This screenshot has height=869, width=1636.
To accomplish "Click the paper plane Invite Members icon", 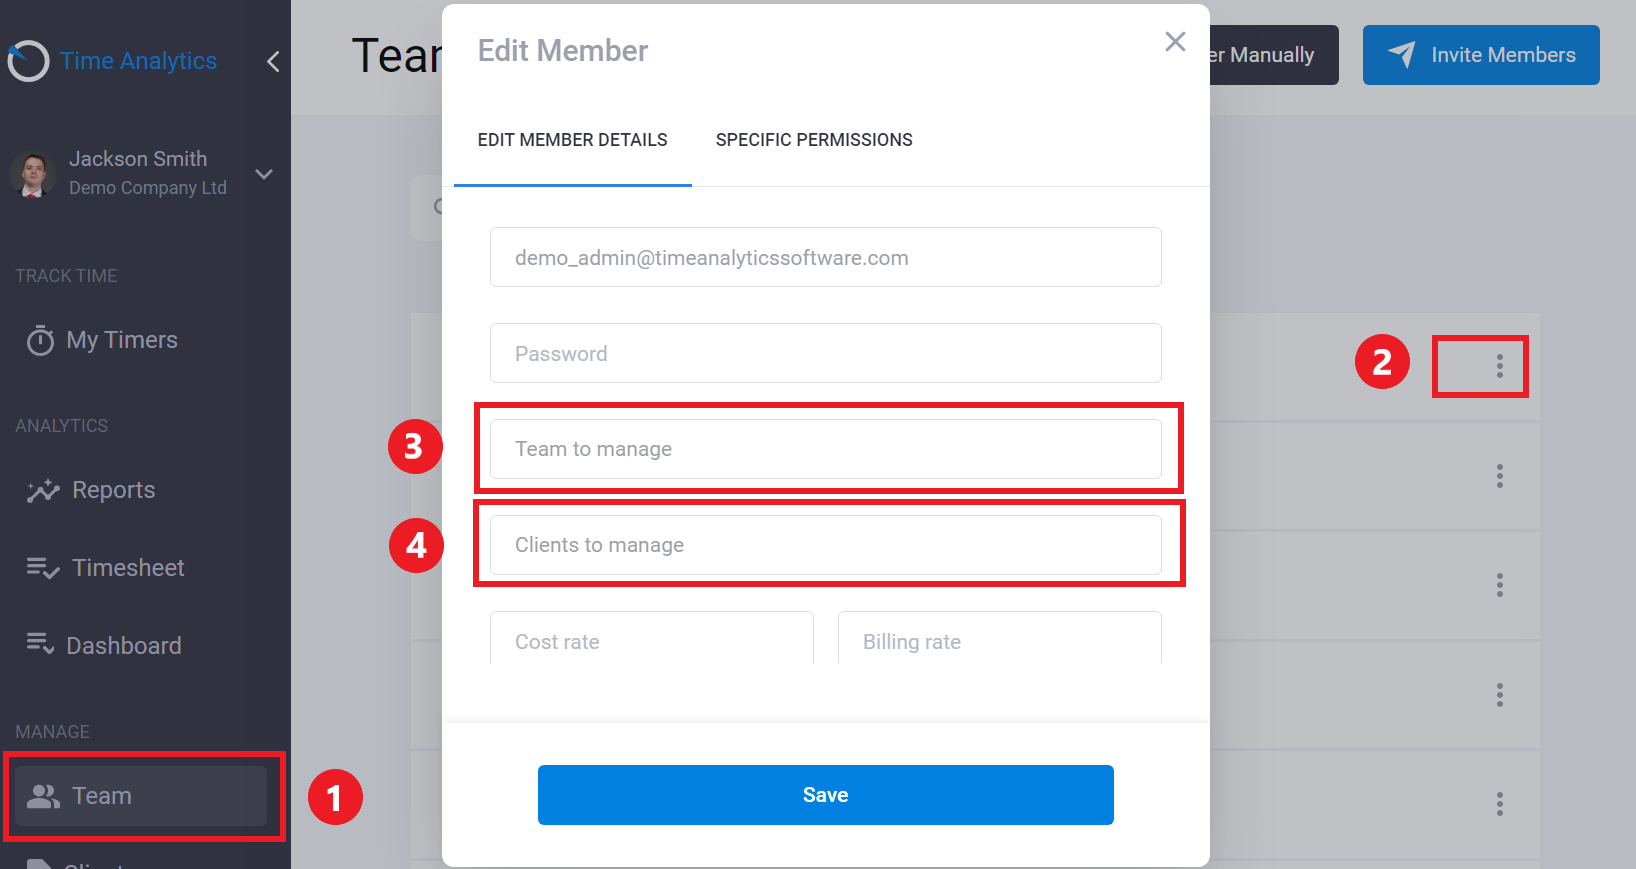I will click(x=1402, y=54).
